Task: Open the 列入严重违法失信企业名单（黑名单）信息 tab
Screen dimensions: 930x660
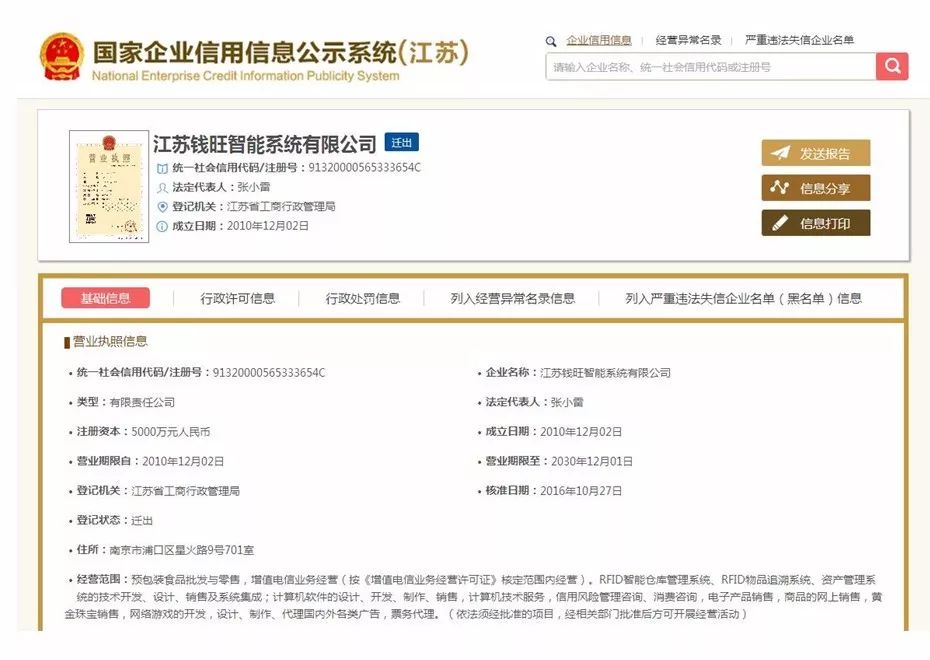Action: point(743,298)
